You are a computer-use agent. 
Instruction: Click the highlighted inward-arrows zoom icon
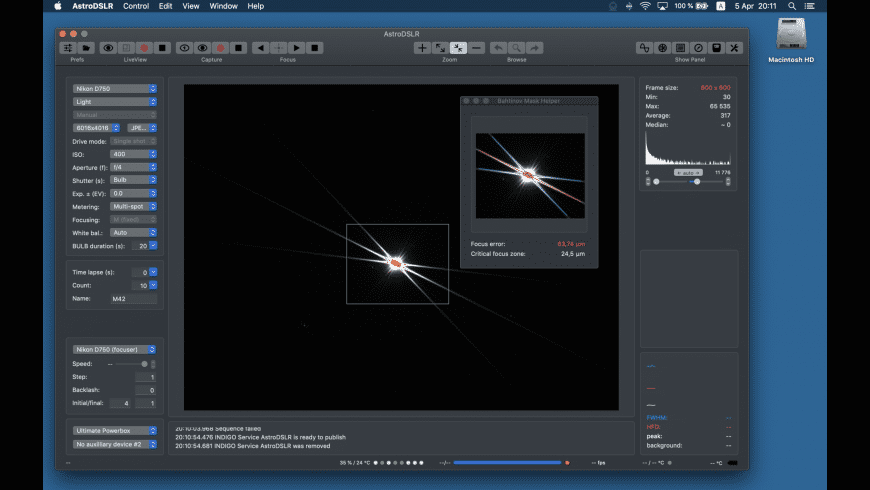(x=458, y=48)
